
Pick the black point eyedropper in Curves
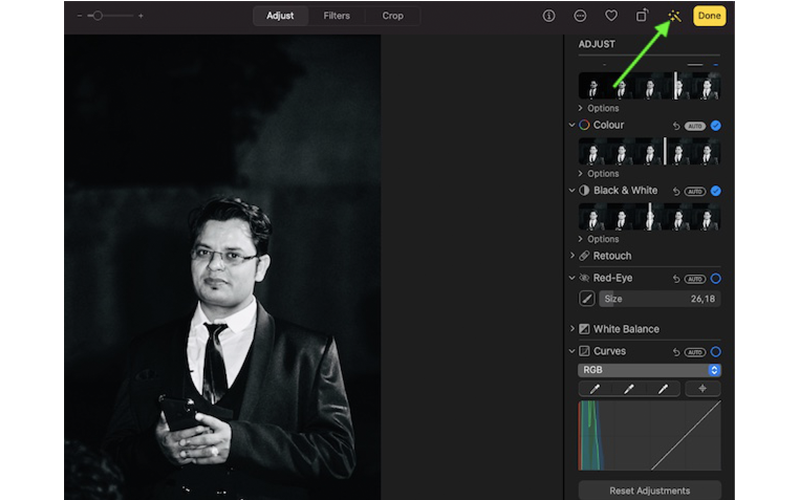pyautogui.click(x=595, y=389)
